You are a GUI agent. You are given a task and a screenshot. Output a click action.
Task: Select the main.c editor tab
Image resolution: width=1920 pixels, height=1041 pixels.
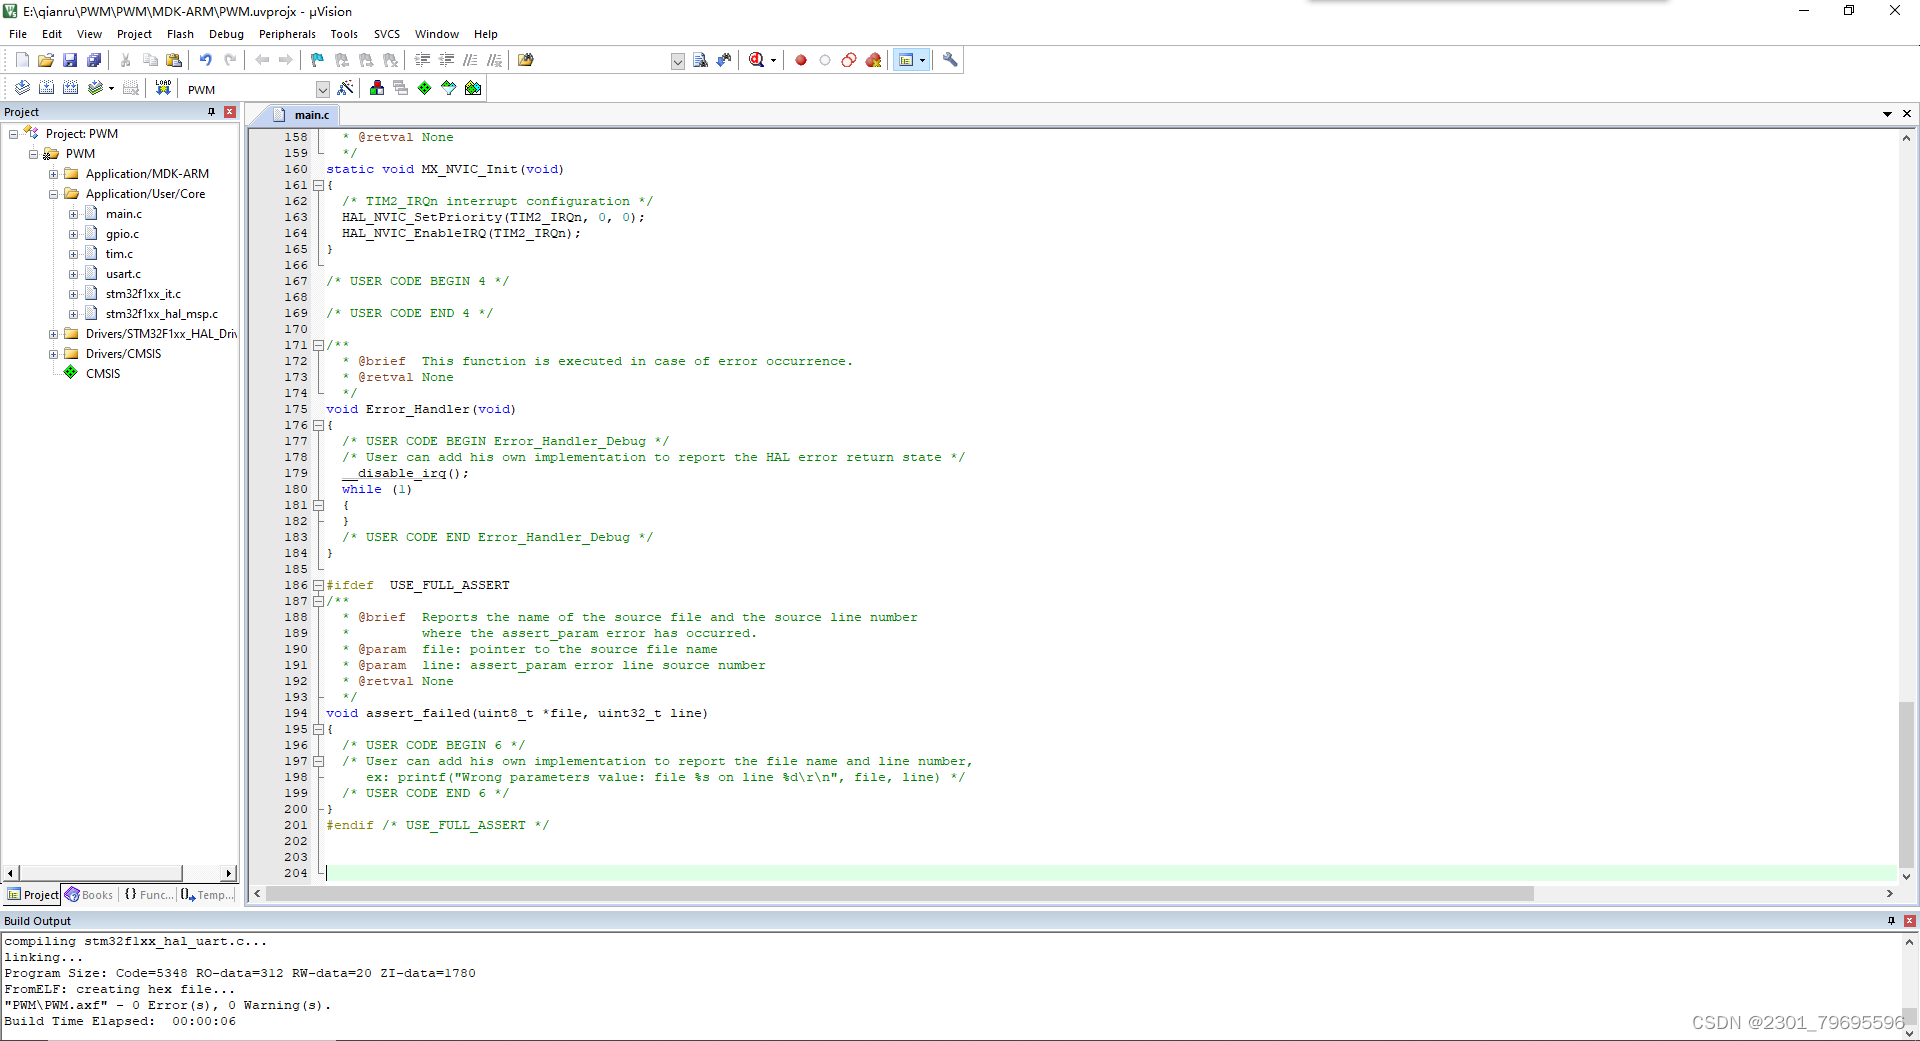304,115
